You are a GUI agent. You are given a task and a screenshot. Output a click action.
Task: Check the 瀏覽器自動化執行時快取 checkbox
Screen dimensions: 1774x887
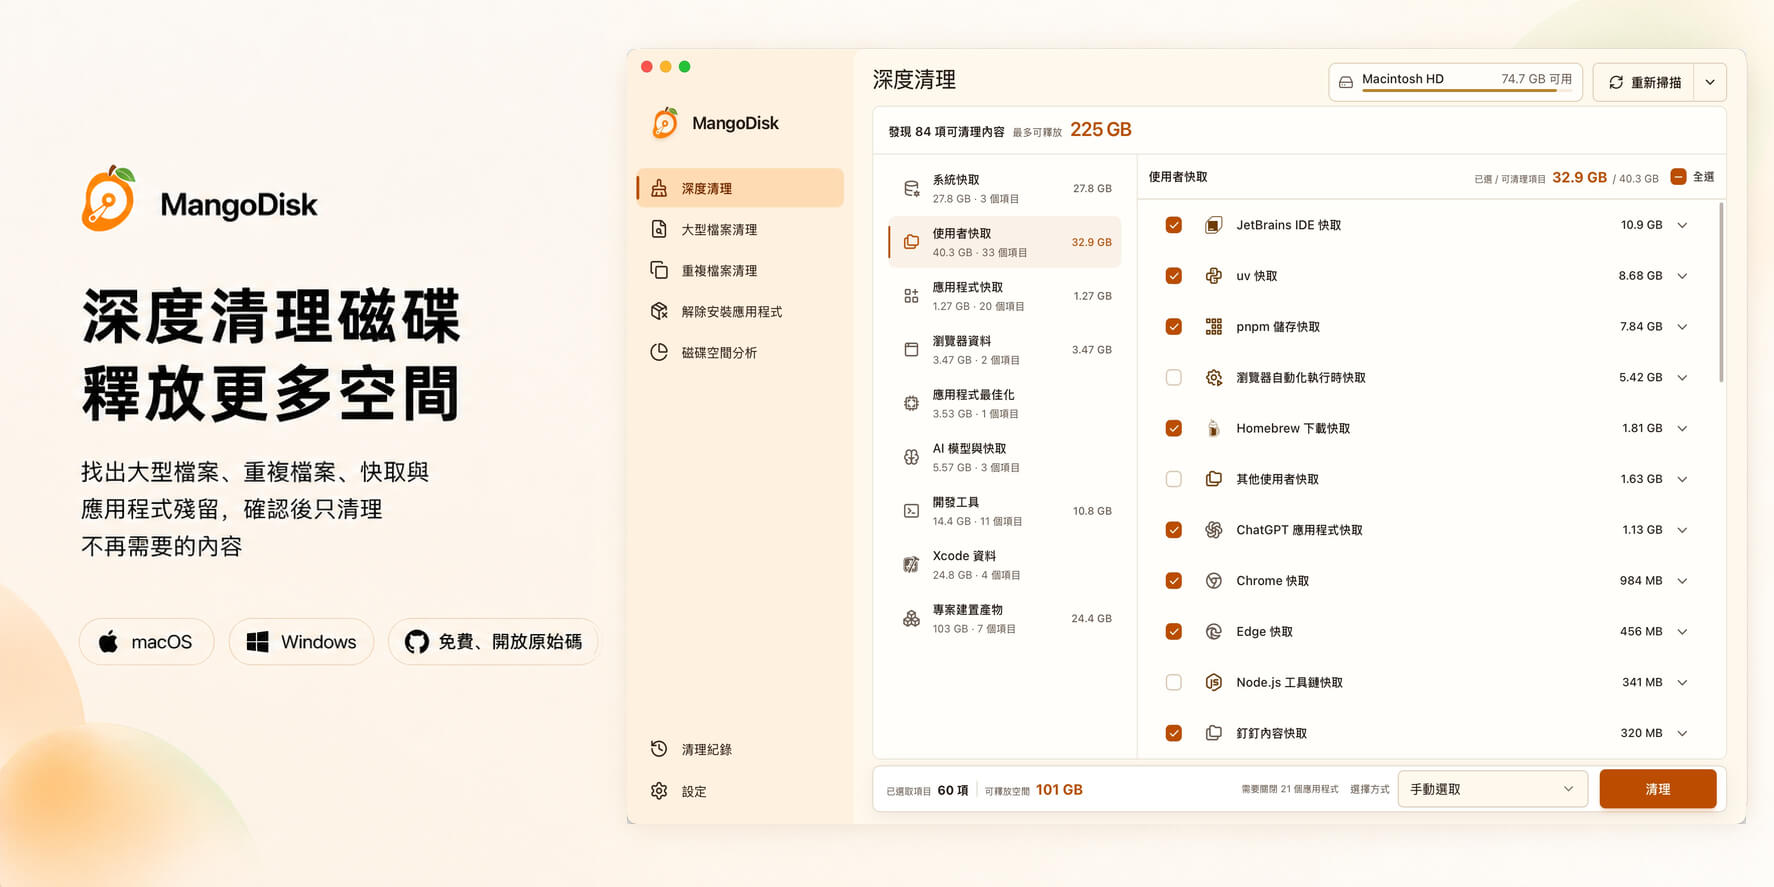tap(1174, 378)
